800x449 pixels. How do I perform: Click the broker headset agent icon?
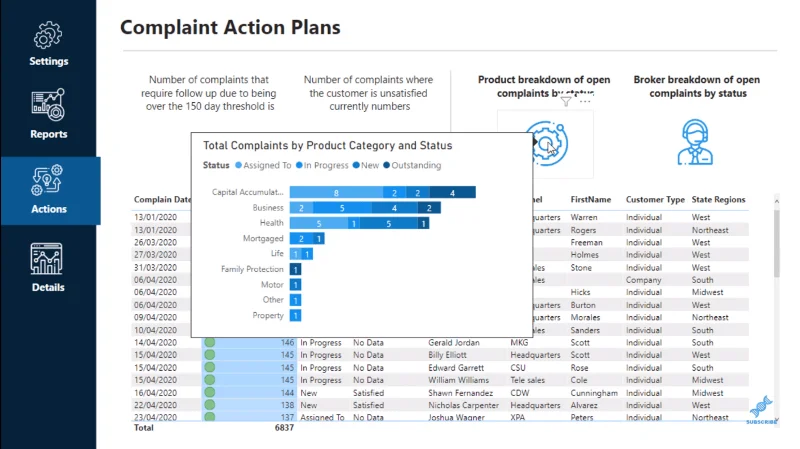(695, 142)
